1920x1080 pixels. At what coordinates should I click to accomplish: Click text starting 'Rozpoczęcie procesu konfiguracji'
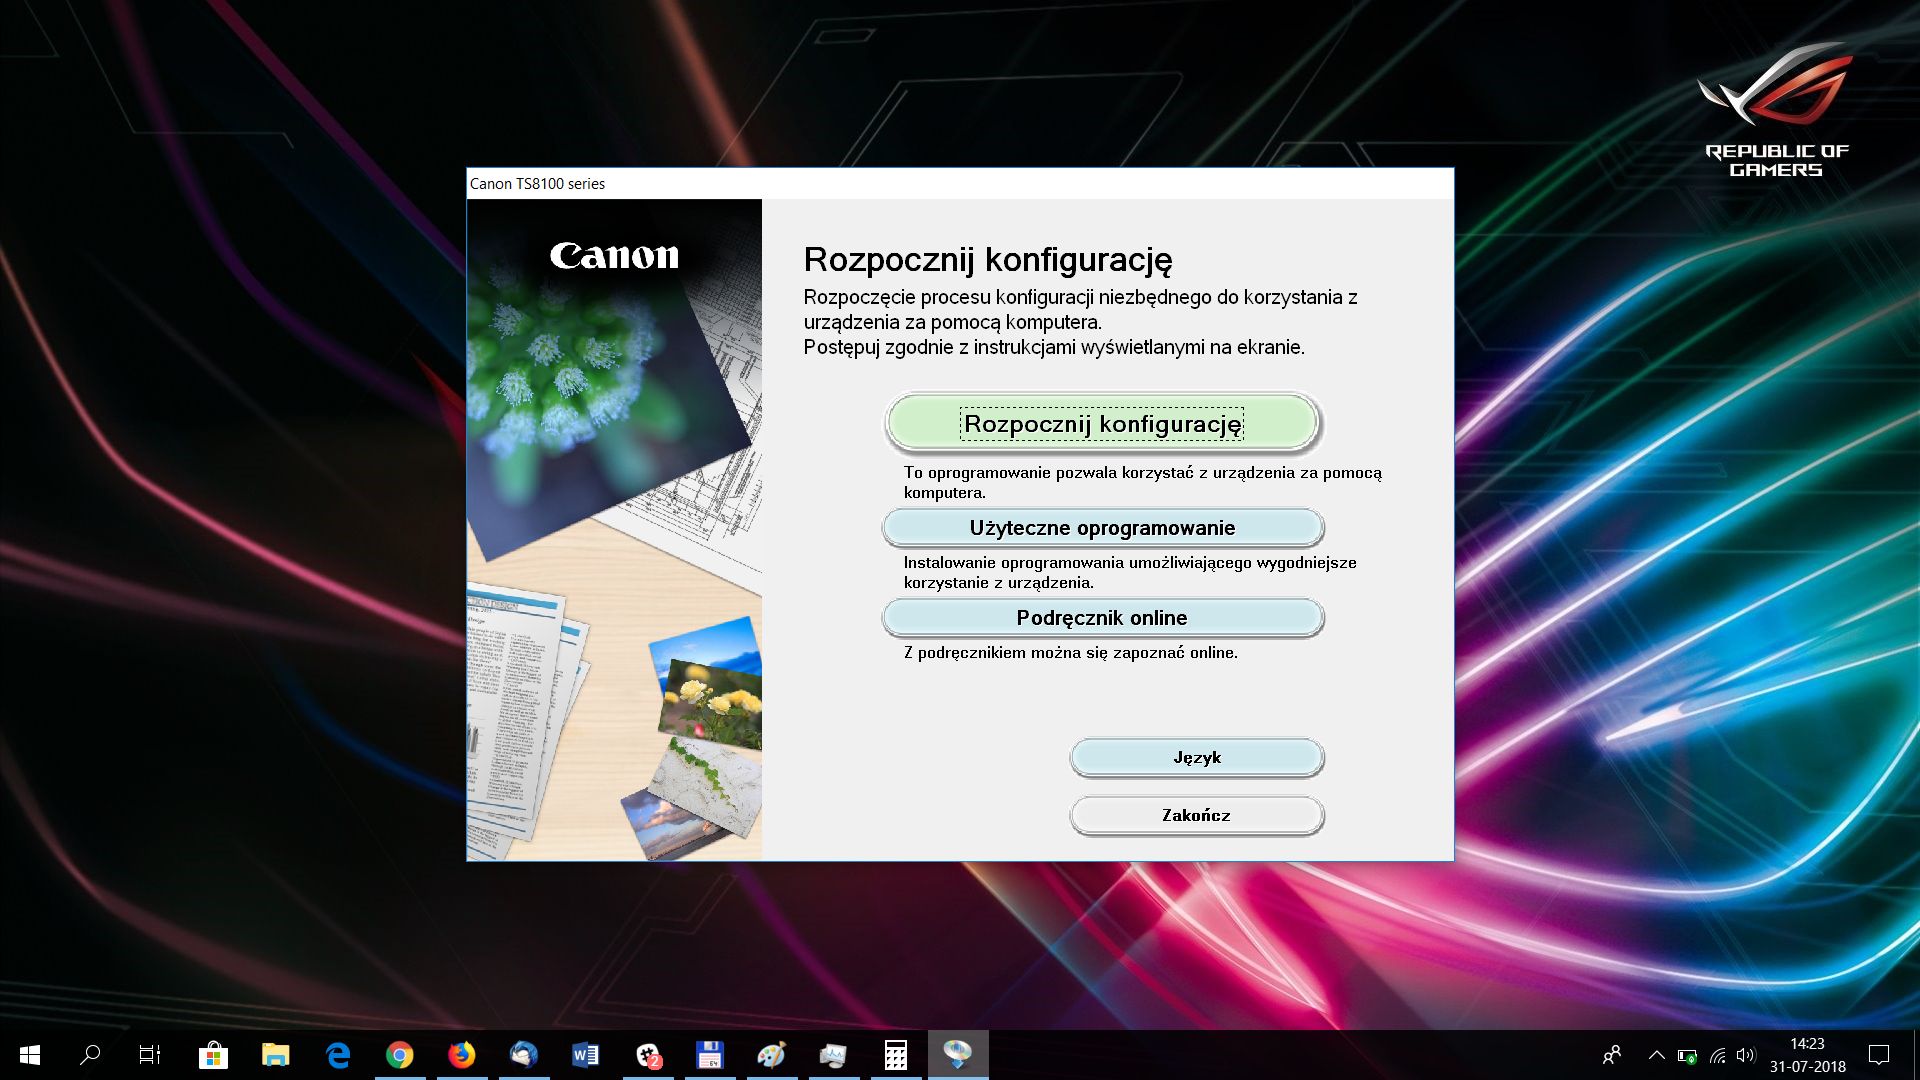[x=1080, y=309]
